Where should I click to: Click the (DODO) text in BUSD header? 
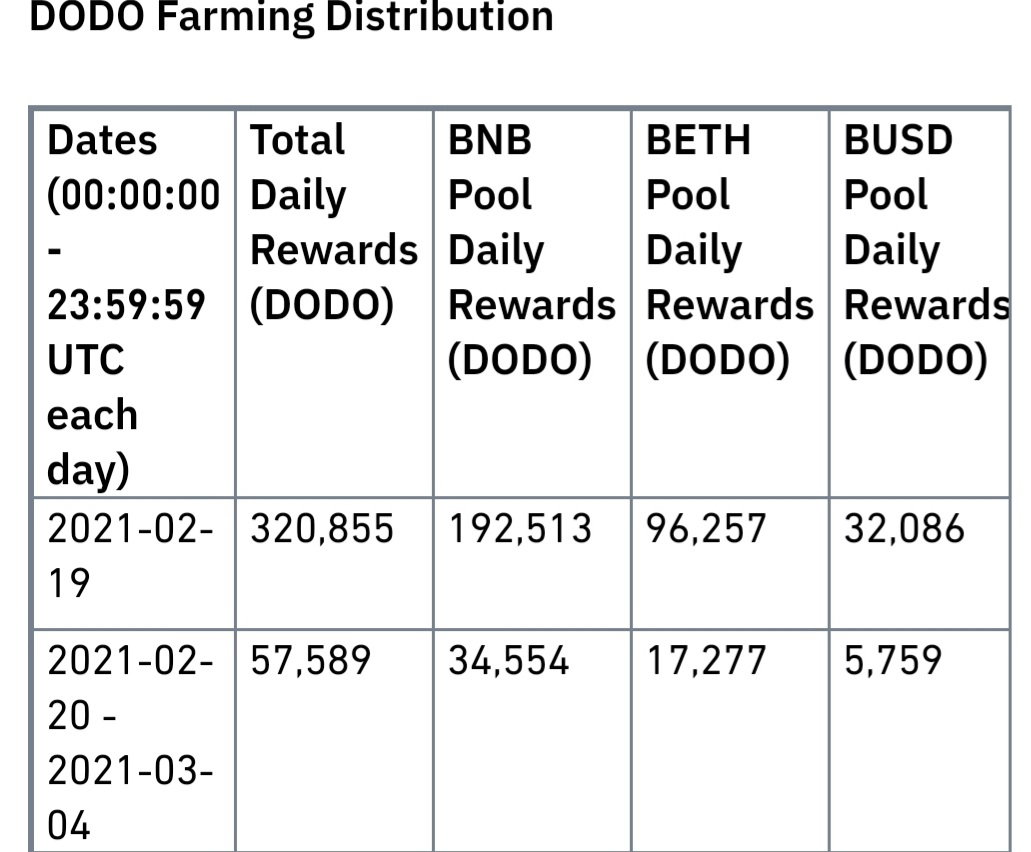coord(915,361)
